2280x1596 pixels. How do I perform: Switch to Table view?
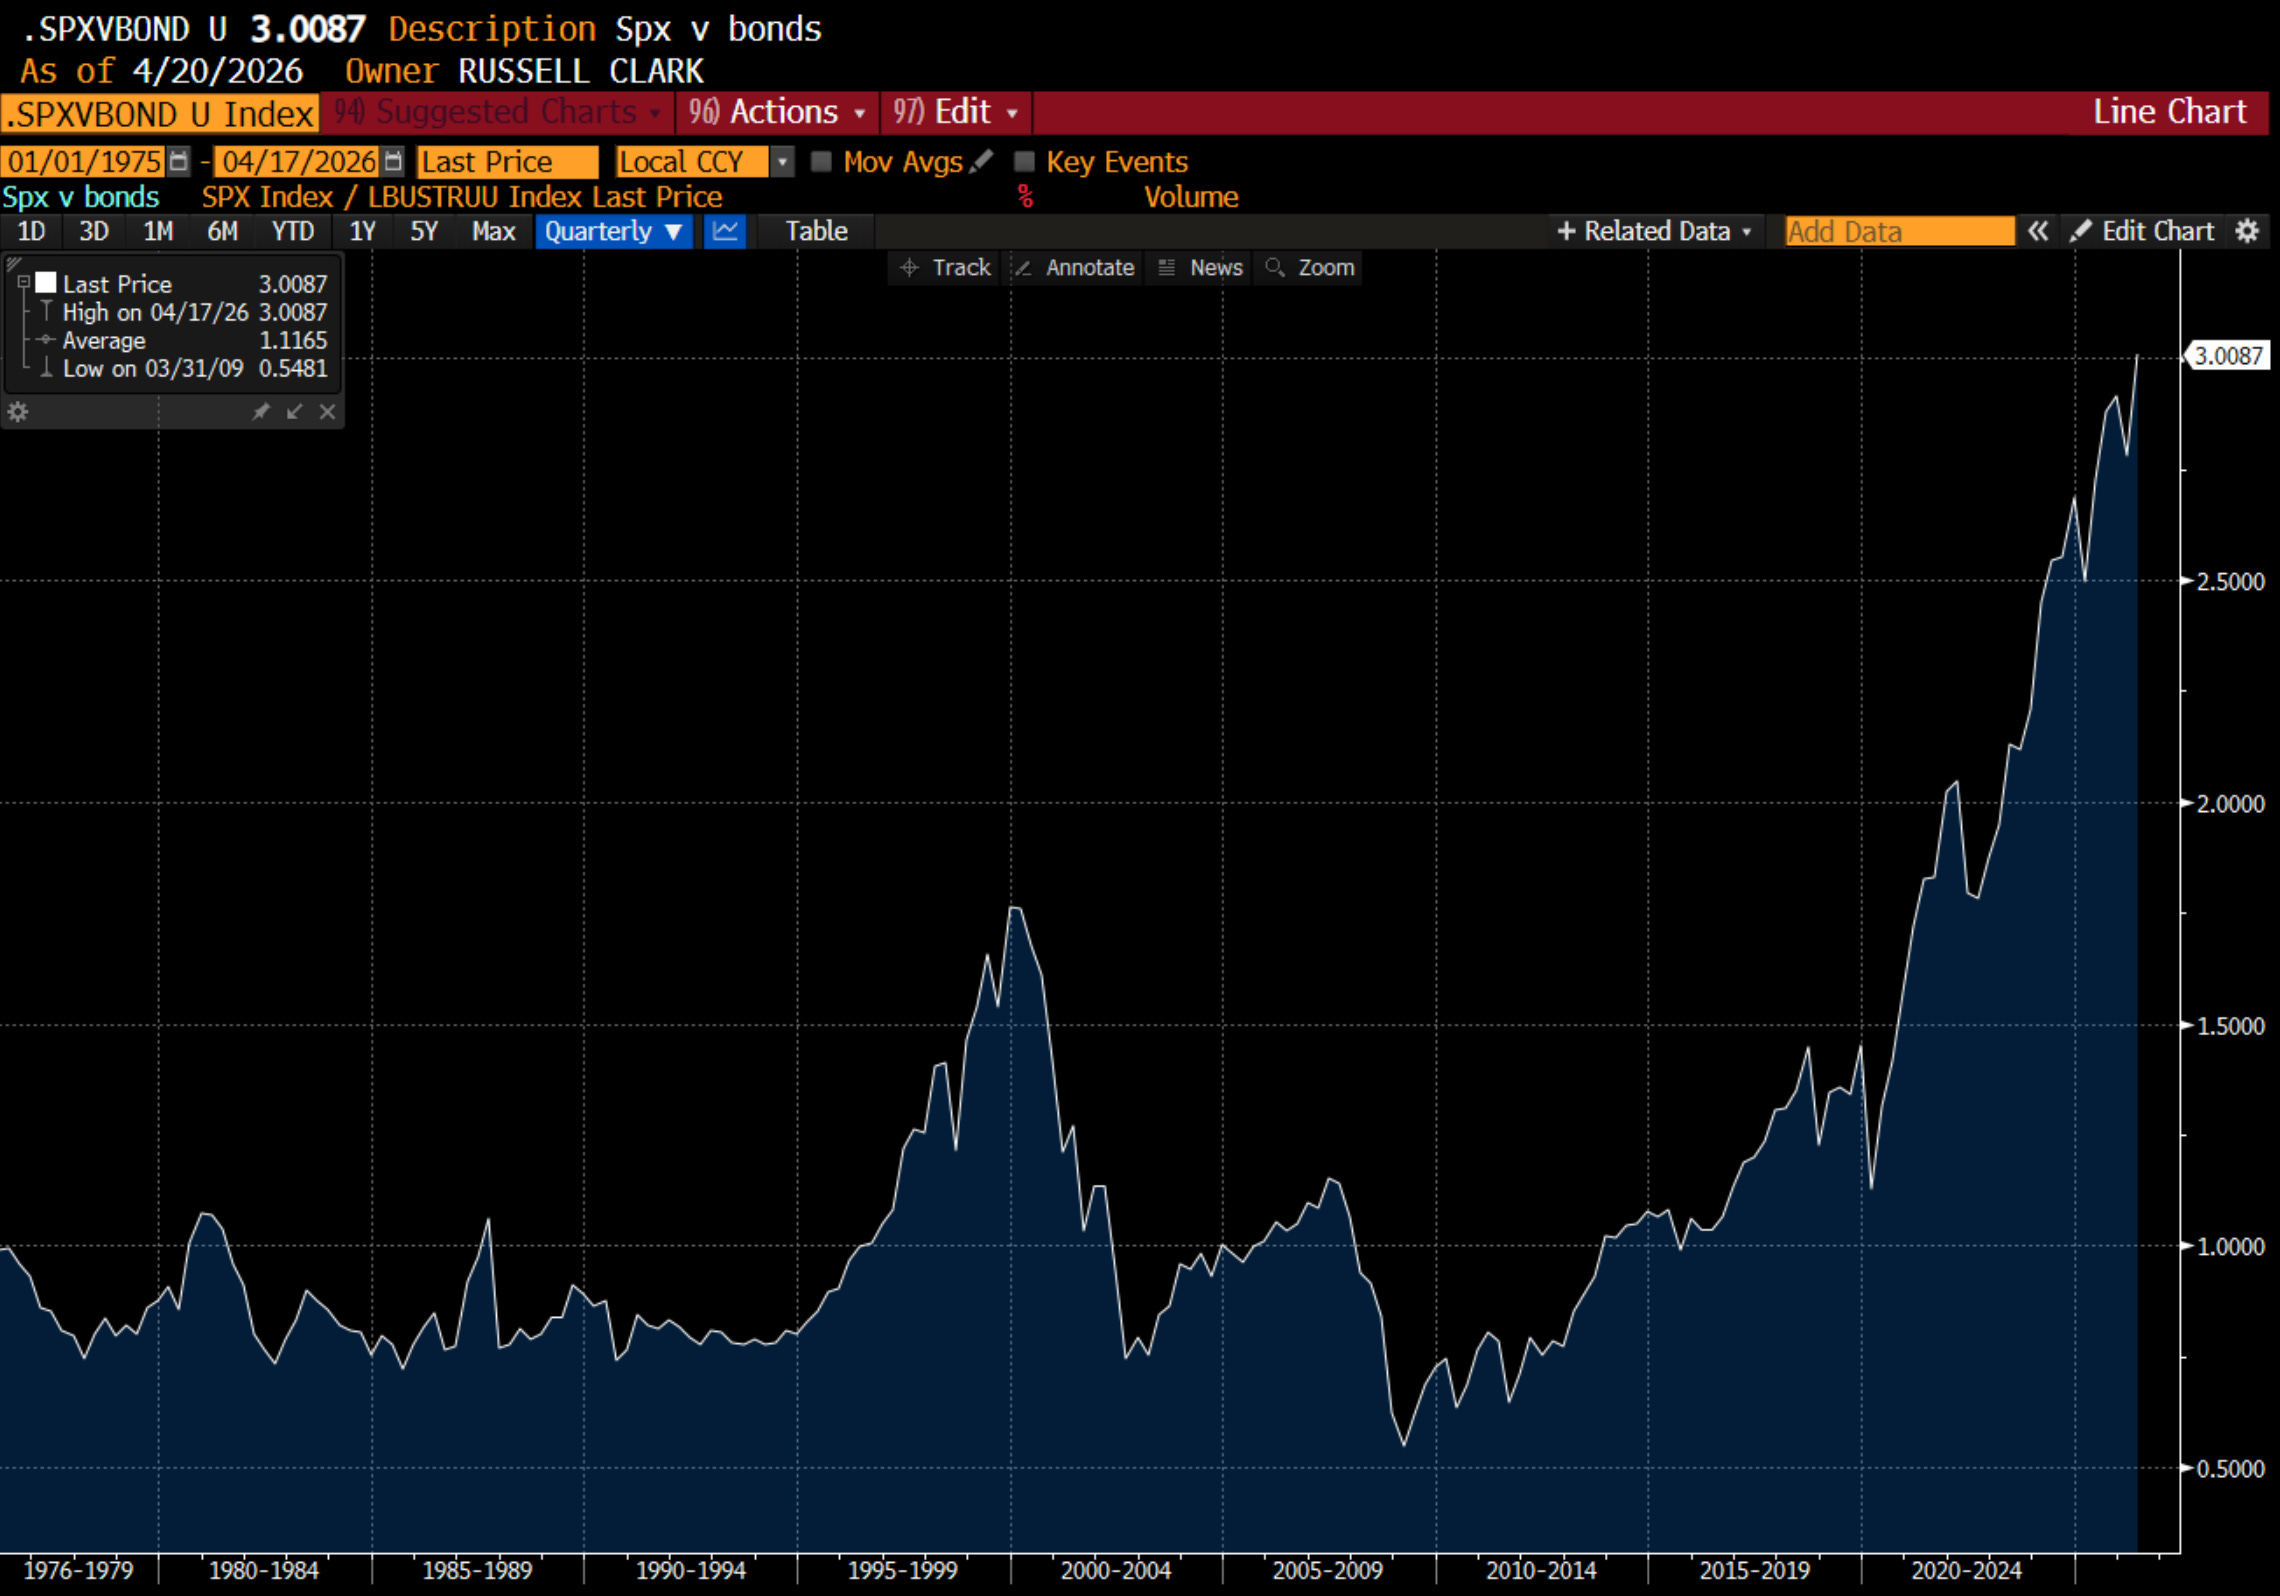pyautogui.click(x=816, y=231)
